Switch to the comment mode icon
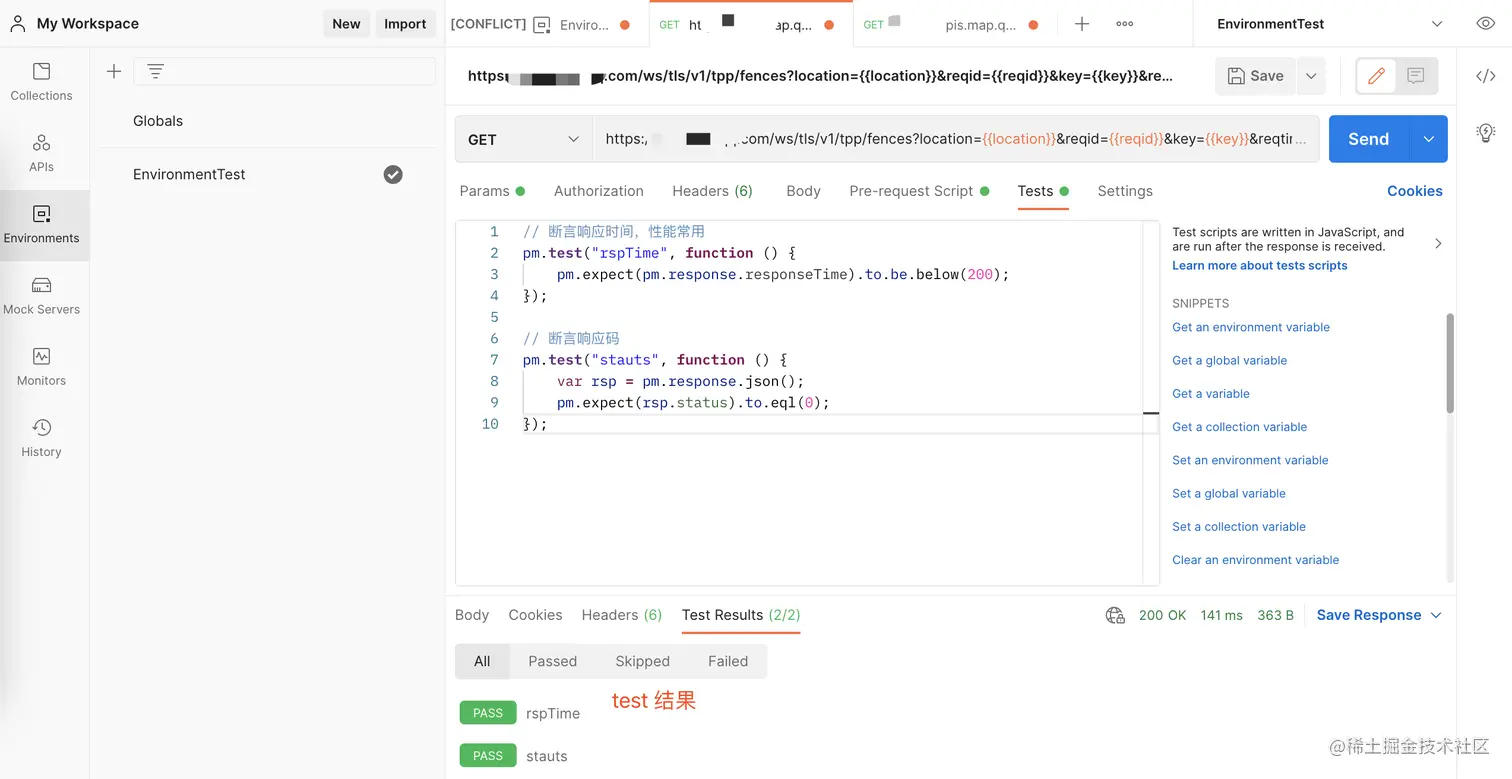Viewport: 1512px width, 779px height. click(1415, 76)
